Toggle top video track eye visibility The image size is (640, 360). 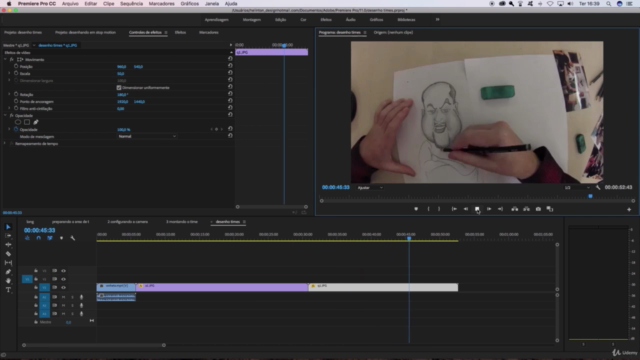(63, 271)
